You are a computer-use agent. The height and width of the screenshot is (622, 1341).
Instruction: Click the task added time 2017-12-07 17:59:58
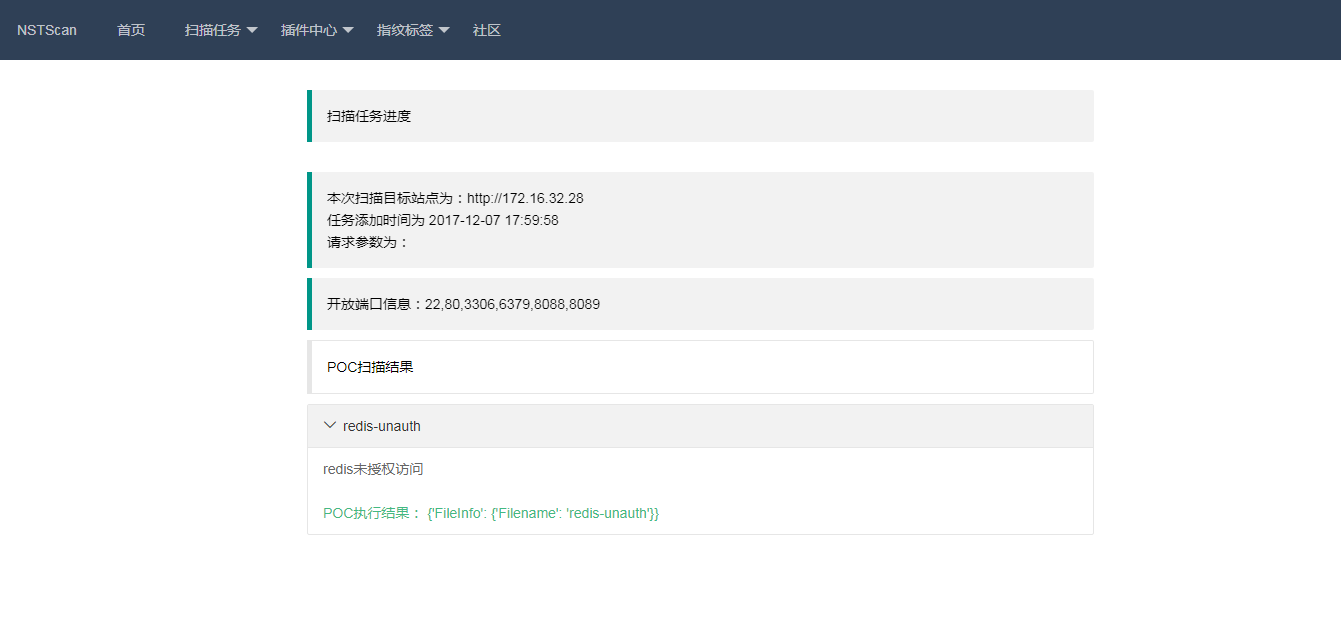pos(493,220)
